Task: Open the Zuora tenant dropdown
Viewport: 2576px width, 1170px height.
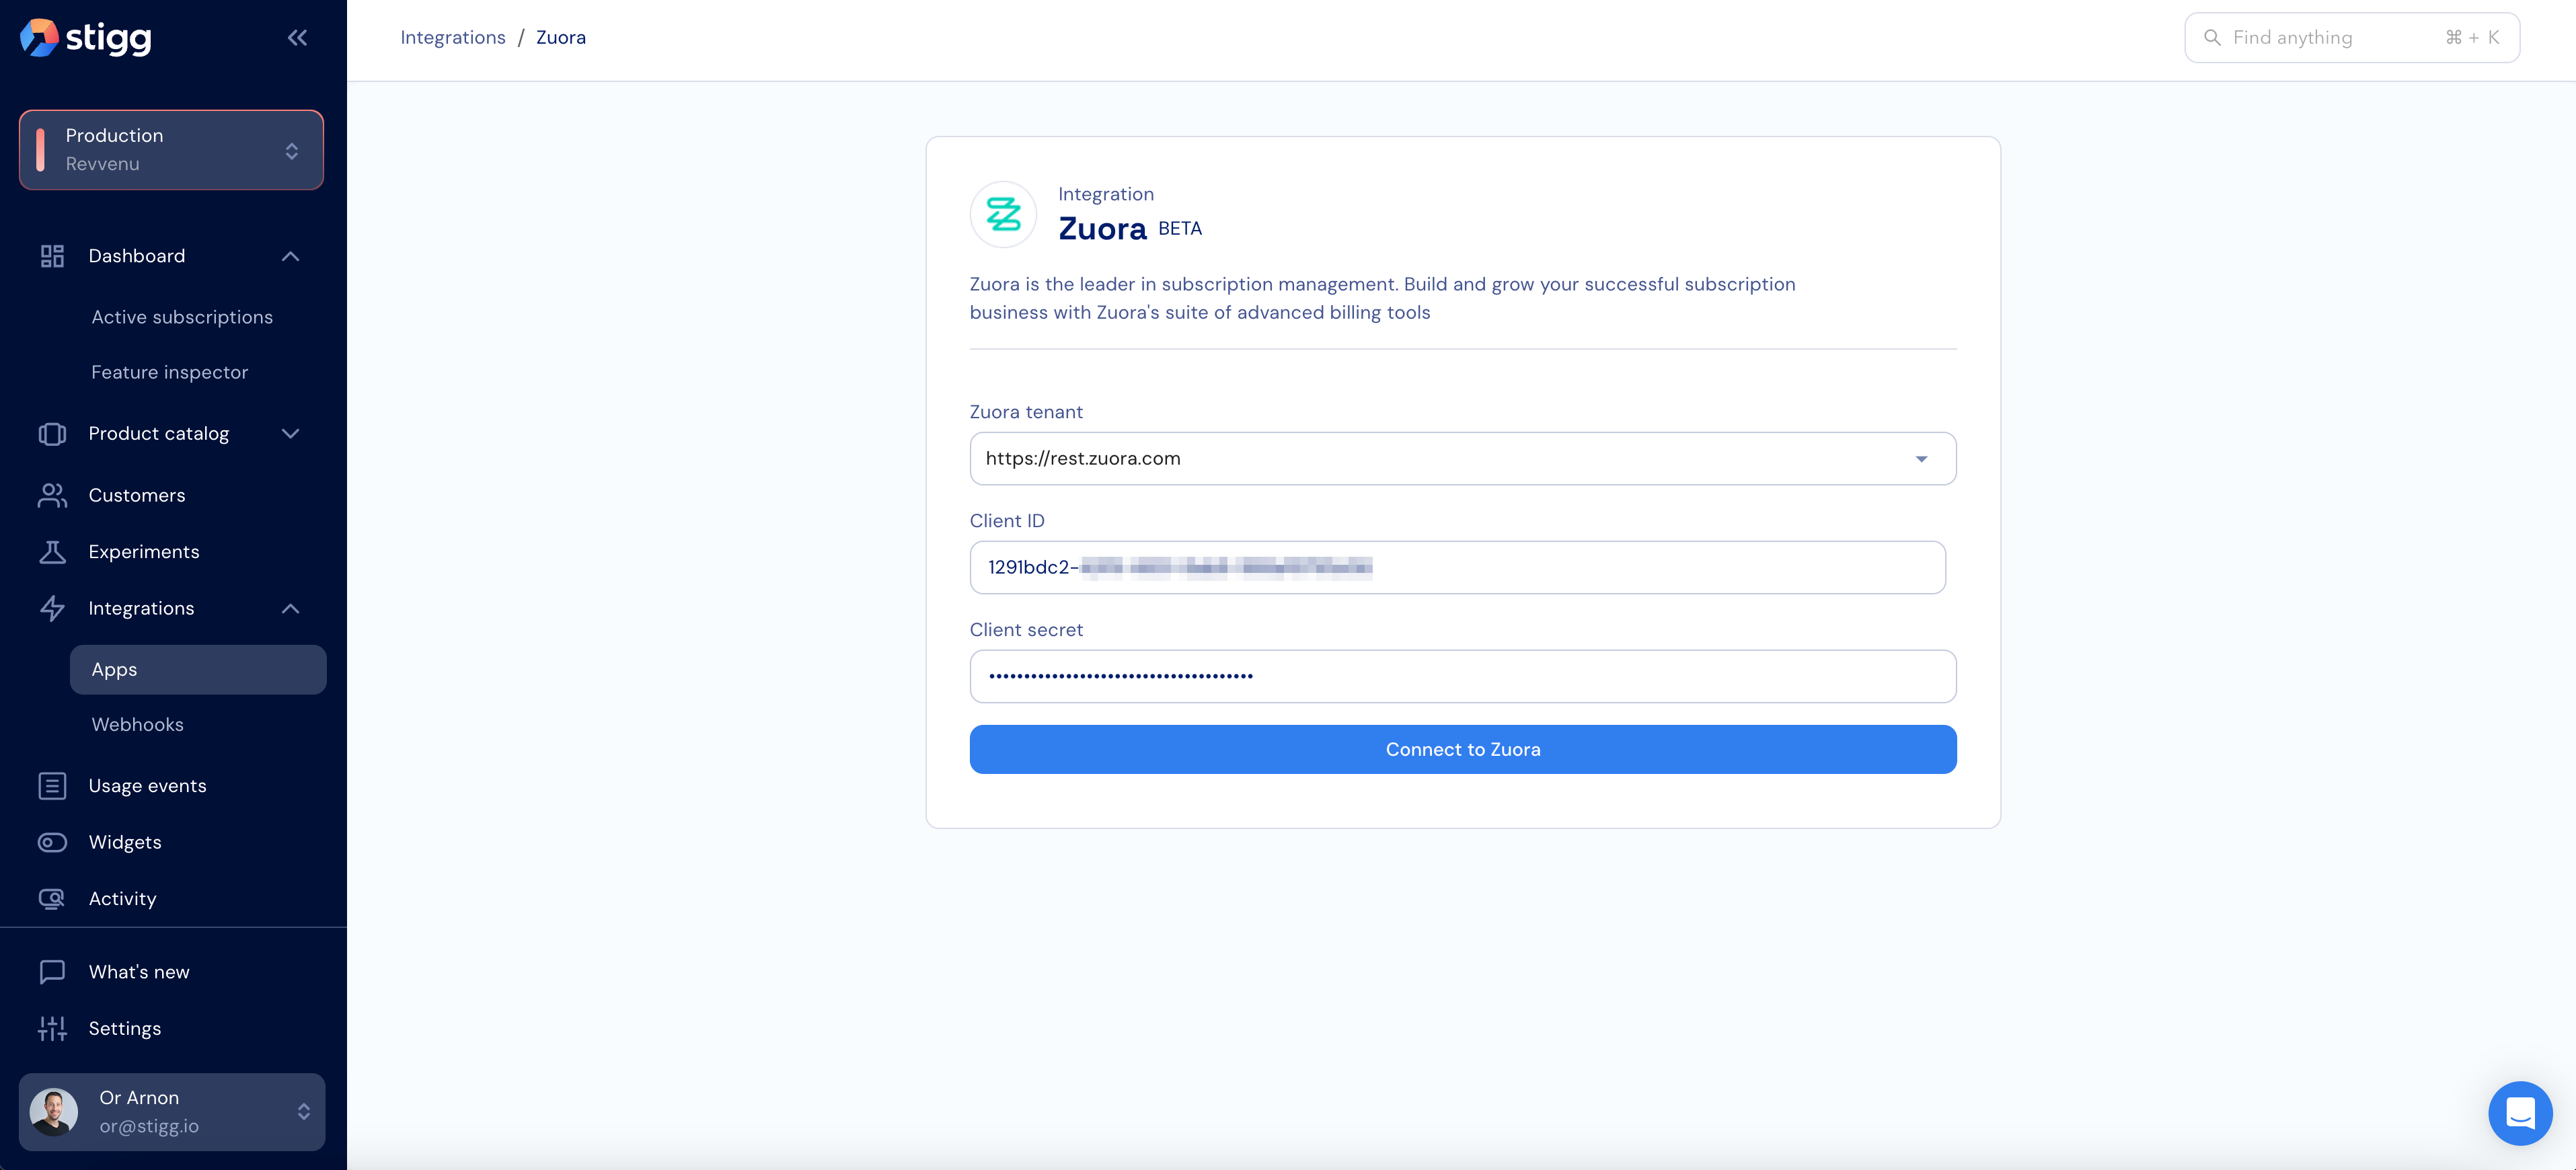Action: tap(1463, 459)
